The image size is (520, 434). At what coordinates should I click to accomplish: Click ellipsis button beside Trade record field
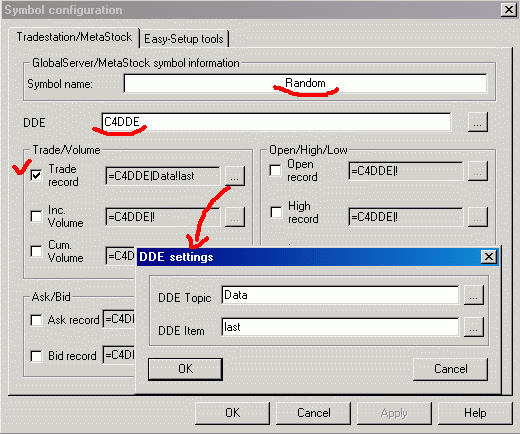[235, 176]
